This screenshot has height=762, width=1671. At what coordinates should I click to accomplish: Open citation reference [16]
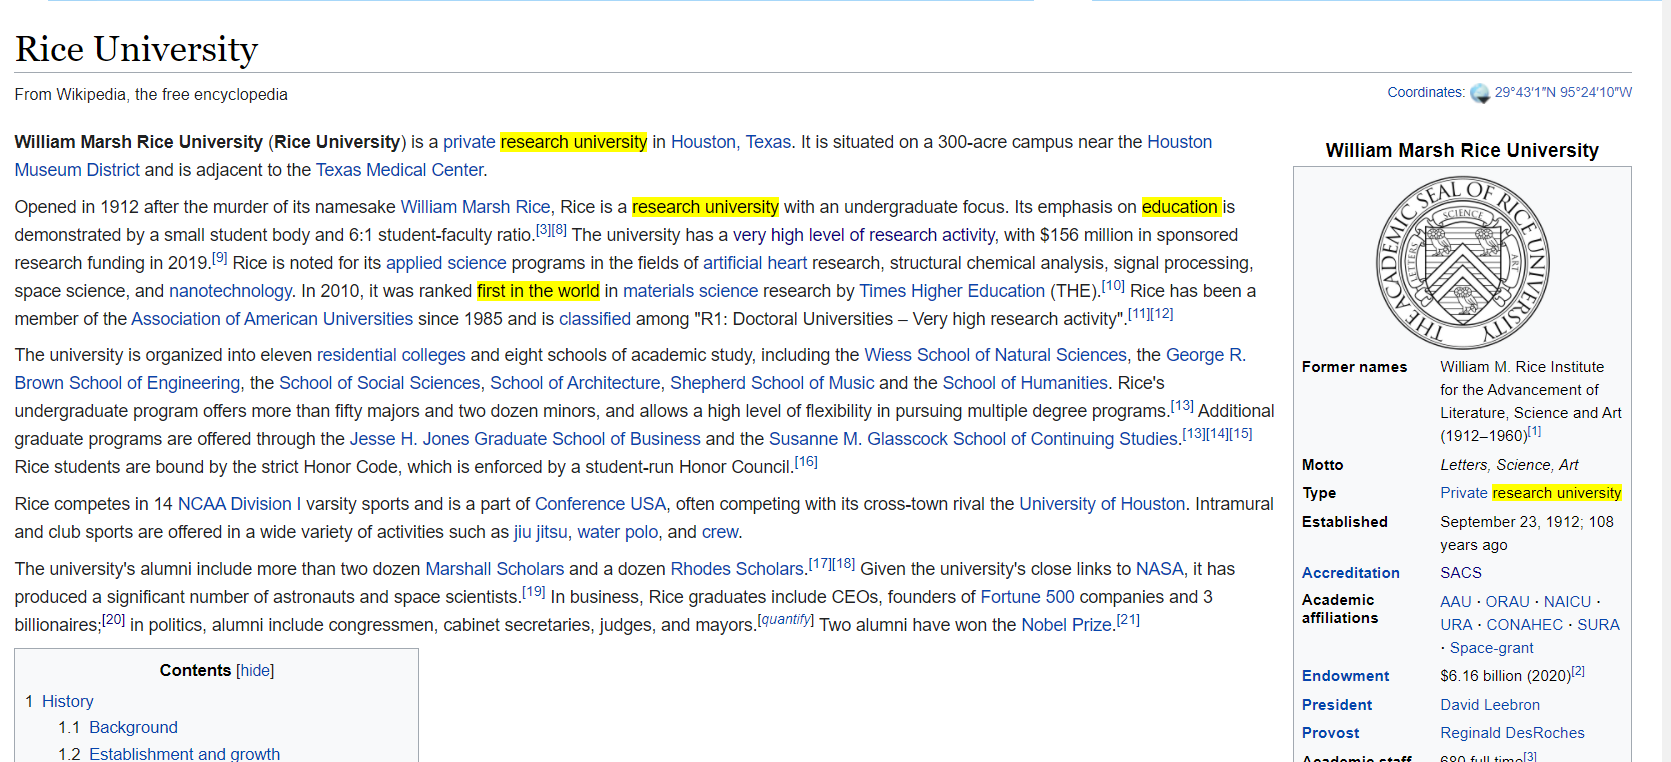(x=806, y=462)
